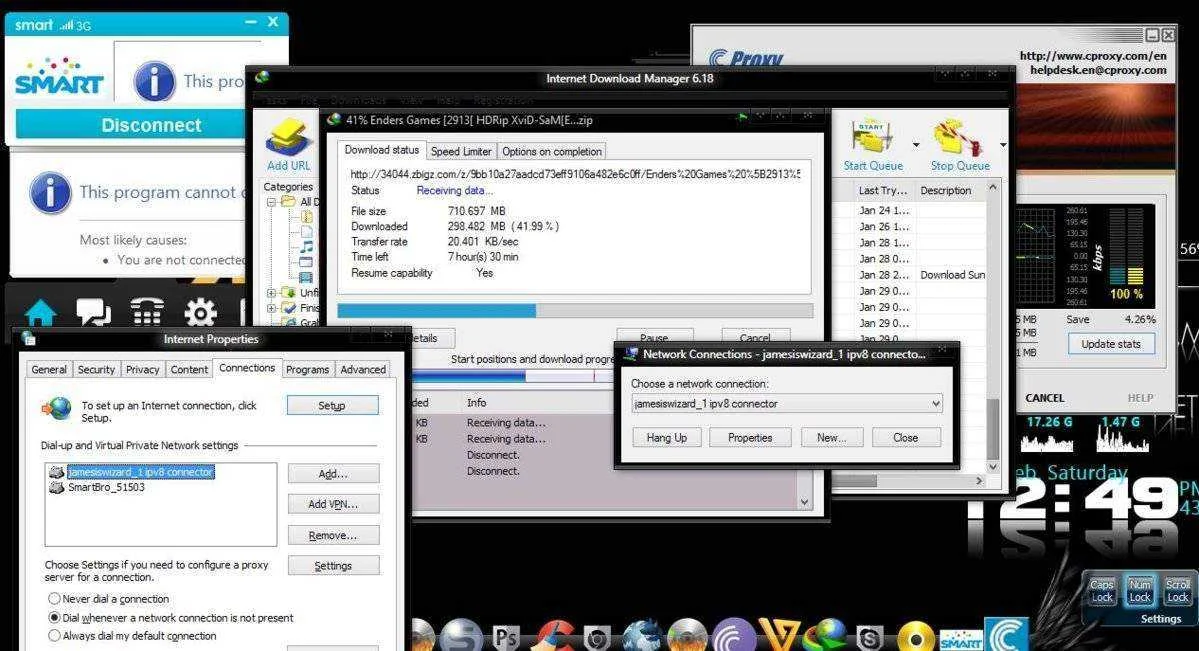Screen dimensions: 1199x651
Task: Click the Last Try column header in IDM
Action: [x=882, y=190]
